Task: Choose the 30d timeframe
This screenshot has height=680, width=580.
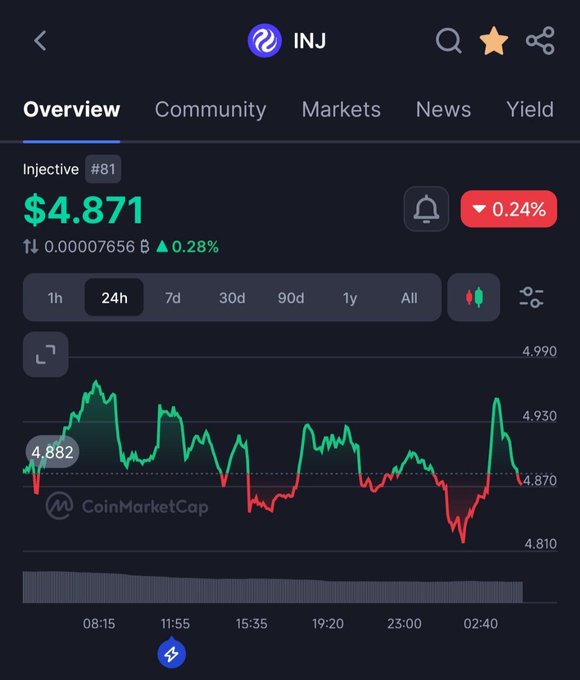Action: point(232,298)
